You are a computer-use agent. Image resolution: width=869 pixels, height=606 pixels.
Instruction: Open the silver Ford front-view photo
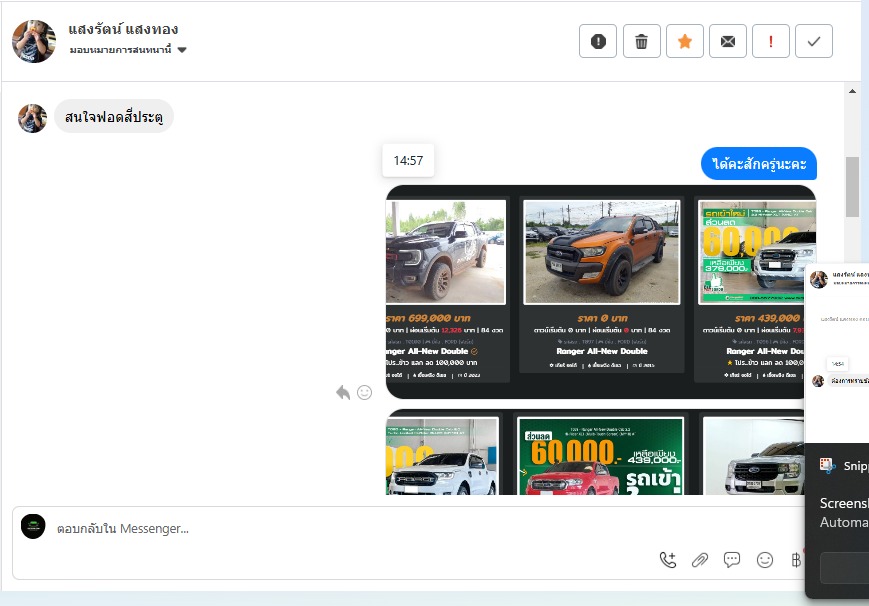pos(754,456)
